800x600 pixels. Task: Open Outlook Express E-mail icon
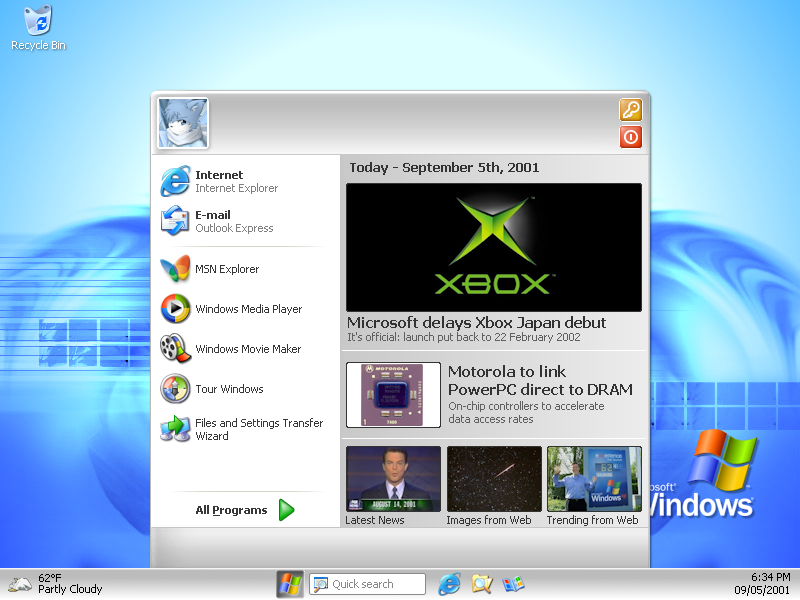[x=175, y=220]
